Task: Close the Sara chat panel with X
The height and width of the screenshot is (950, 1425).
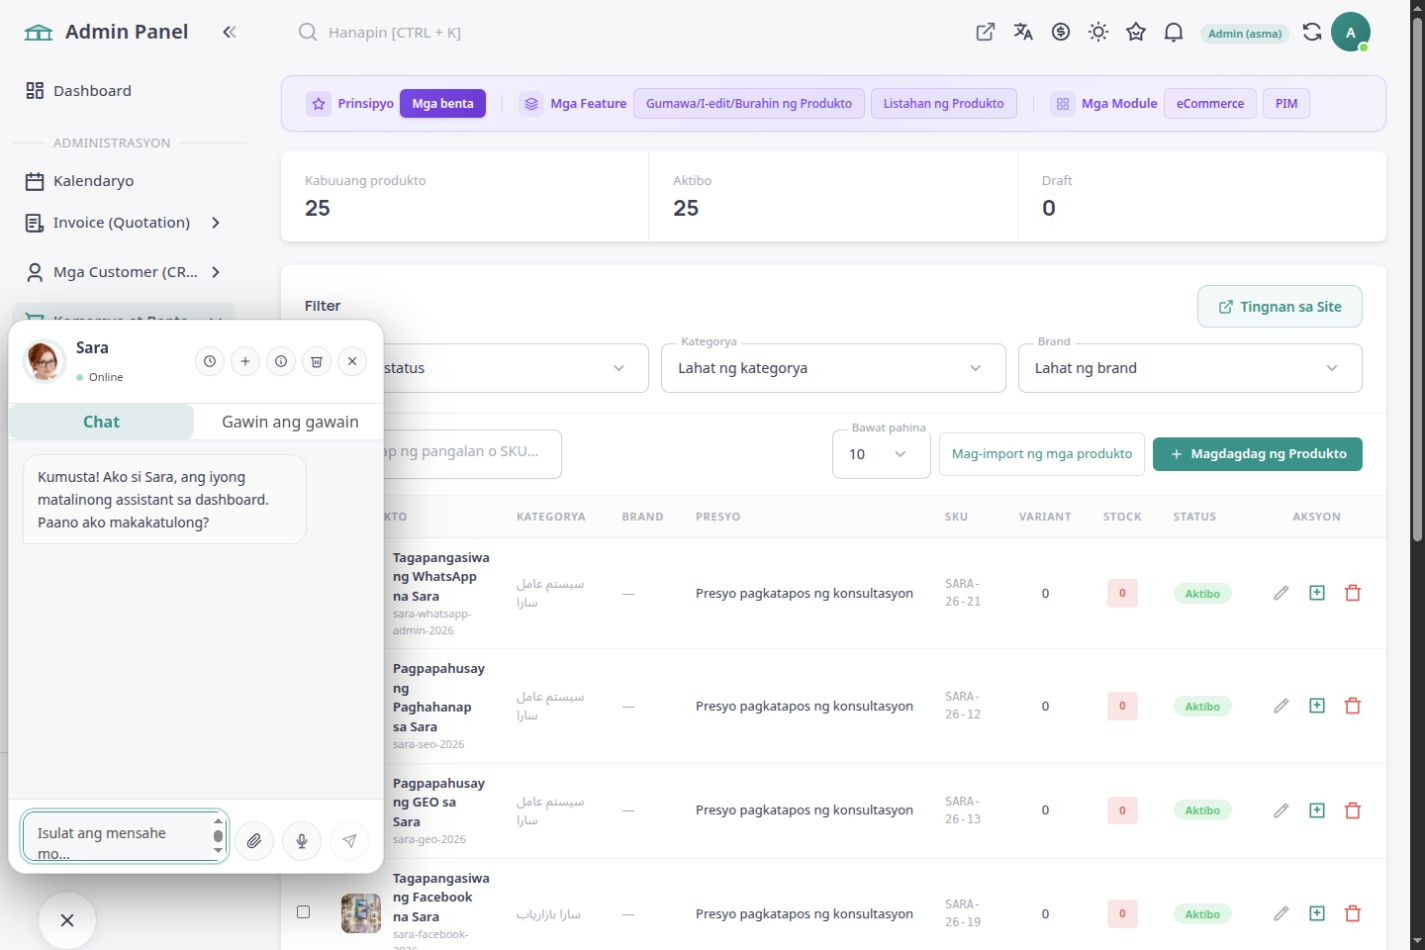Action: pos(352,361)
